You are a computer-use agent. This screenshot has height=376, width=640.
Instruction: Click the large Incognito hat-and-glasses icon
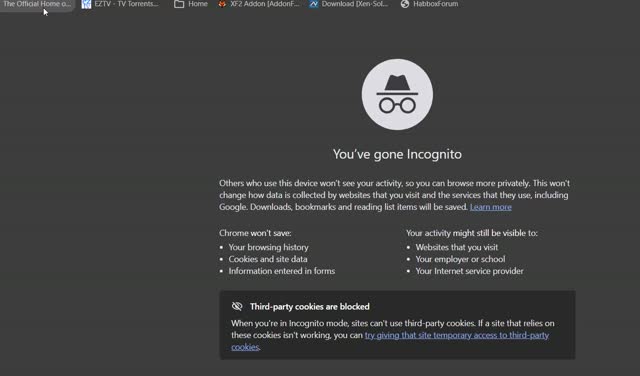coord(397,94)
